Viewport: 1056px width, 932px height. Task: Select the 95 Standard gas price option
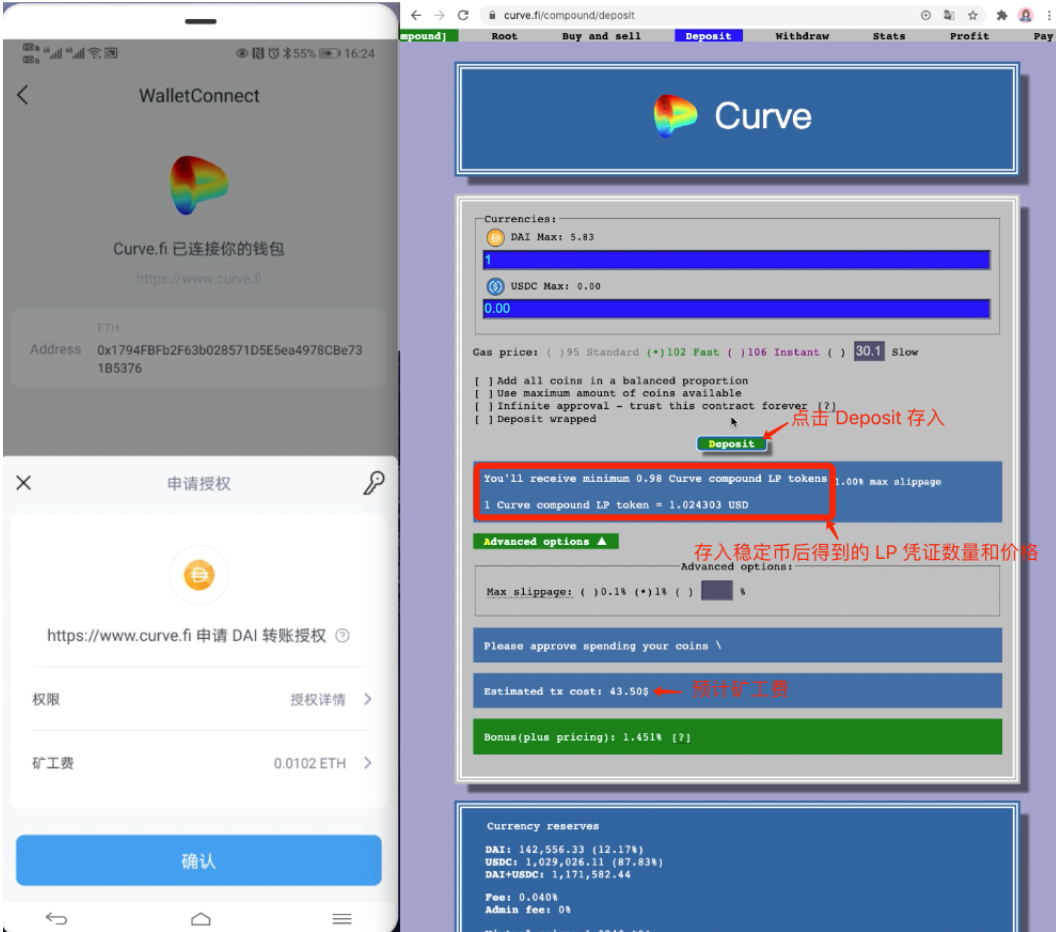[x=555, y=352]
